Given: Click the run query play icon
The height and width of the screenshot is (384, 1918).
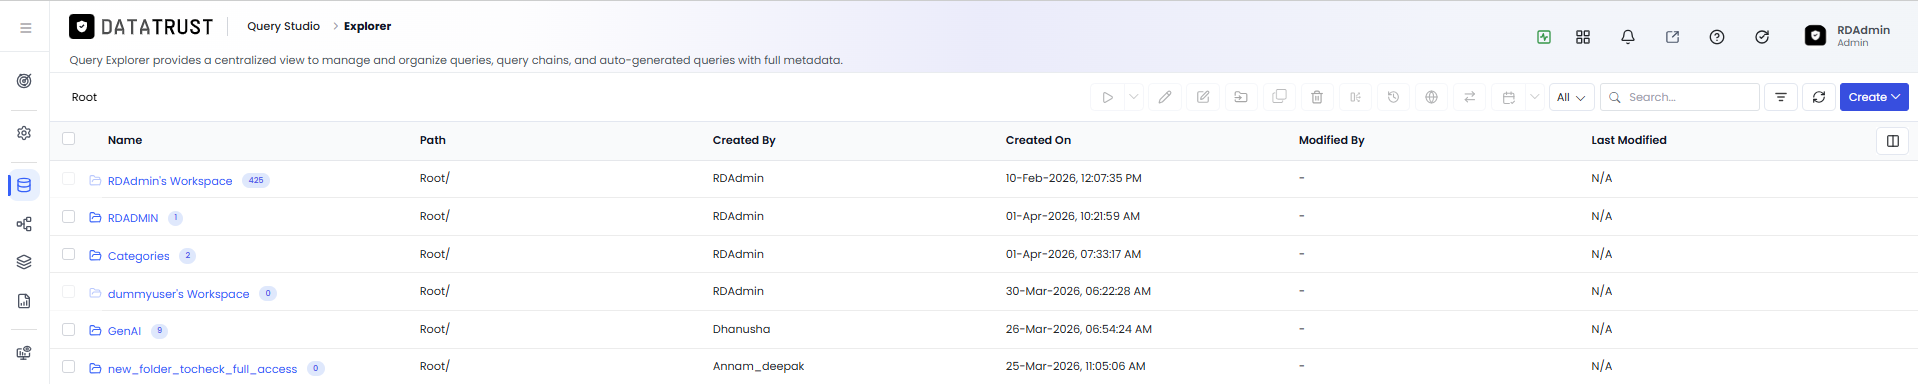Looking at the screenshot, I should [1107, 97].
